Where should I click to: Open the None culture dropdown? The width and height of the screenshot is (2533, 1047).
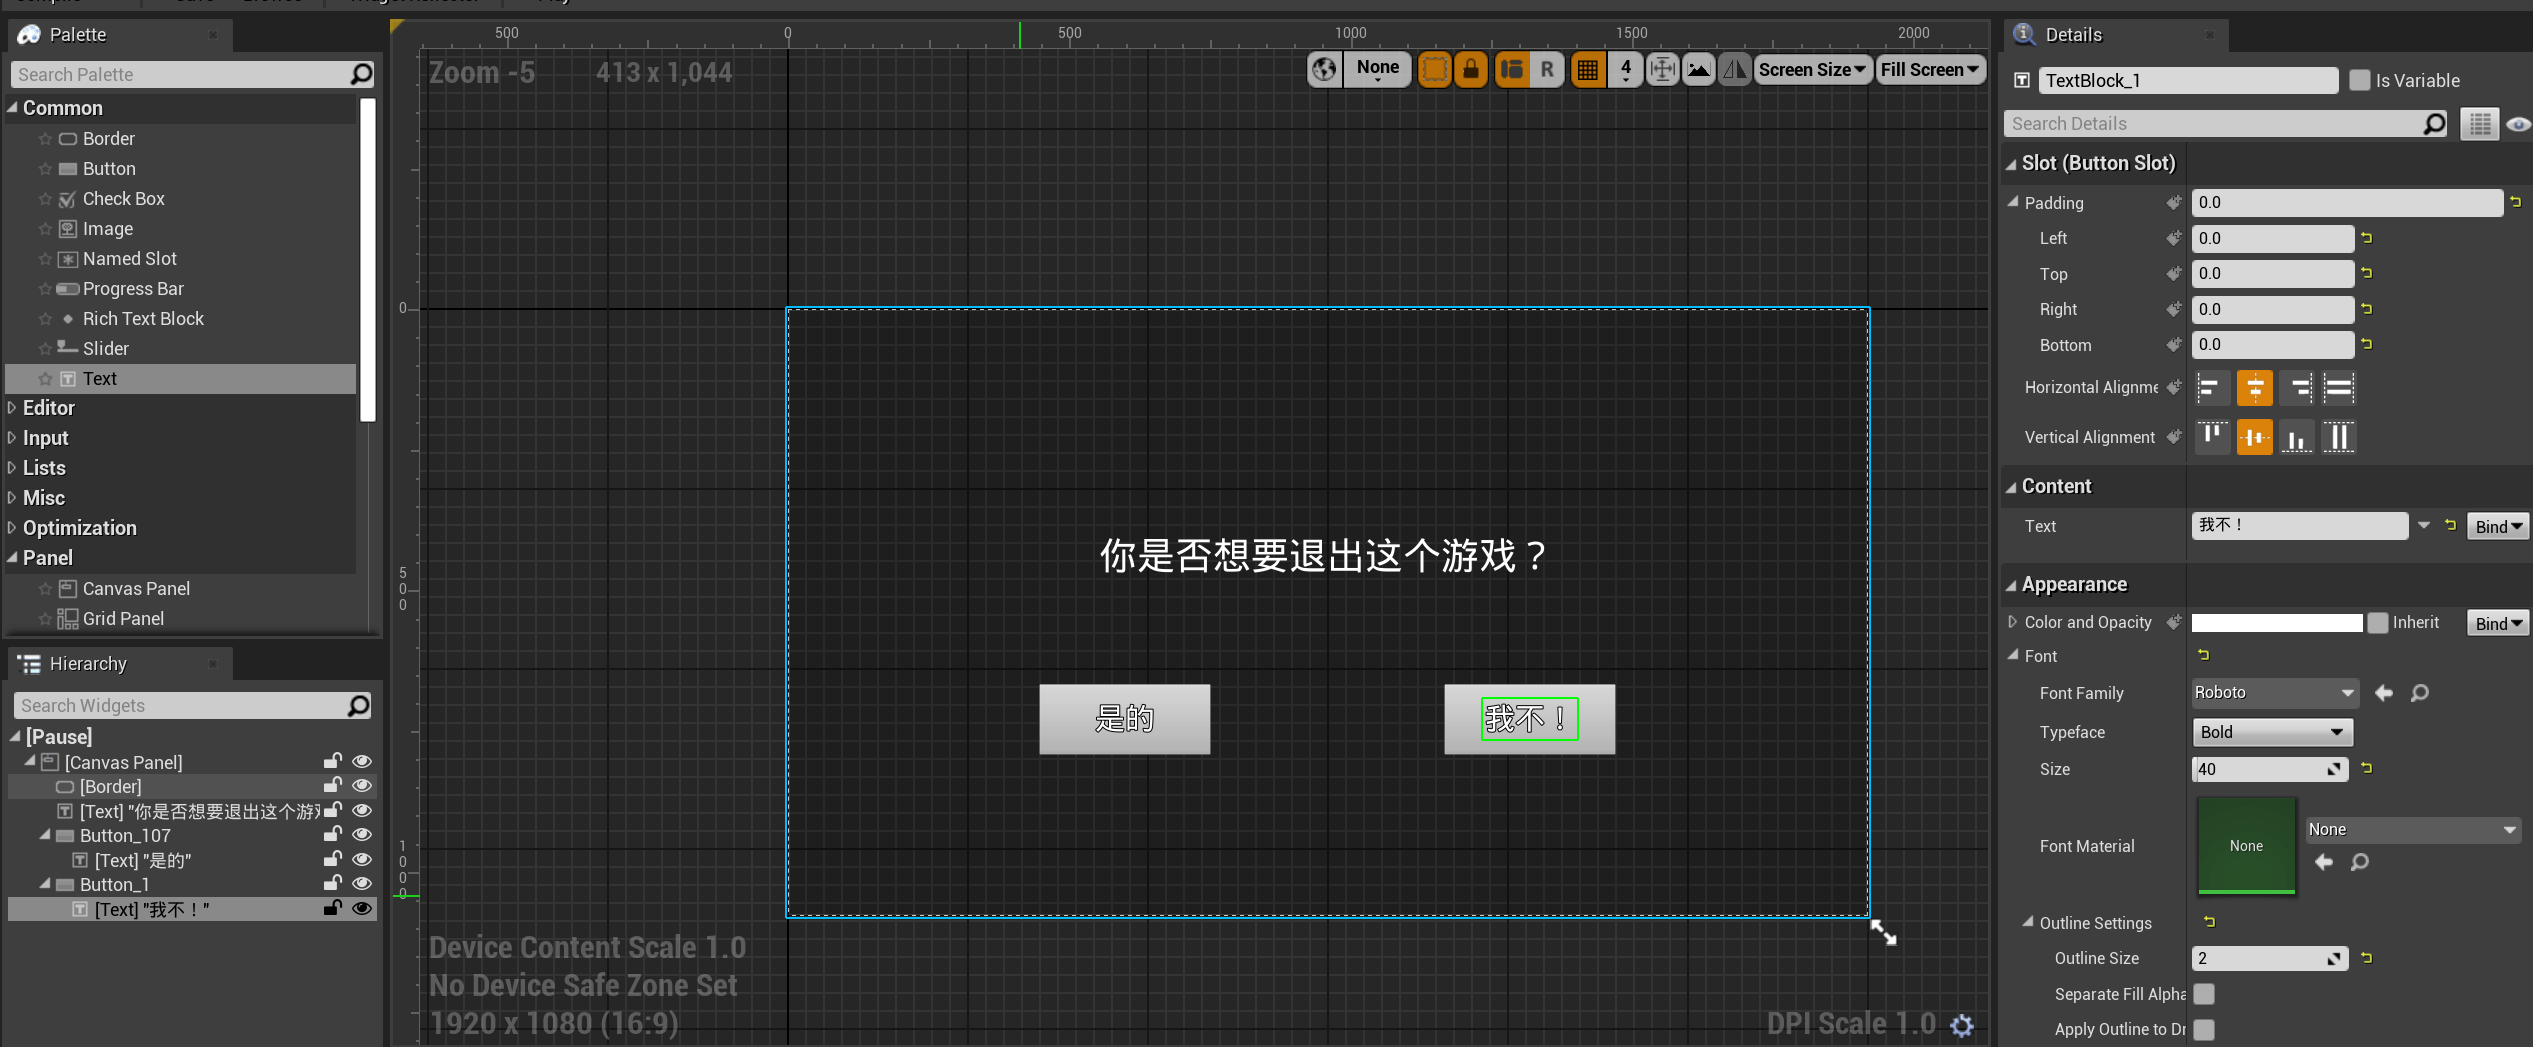click(1377, 69)
